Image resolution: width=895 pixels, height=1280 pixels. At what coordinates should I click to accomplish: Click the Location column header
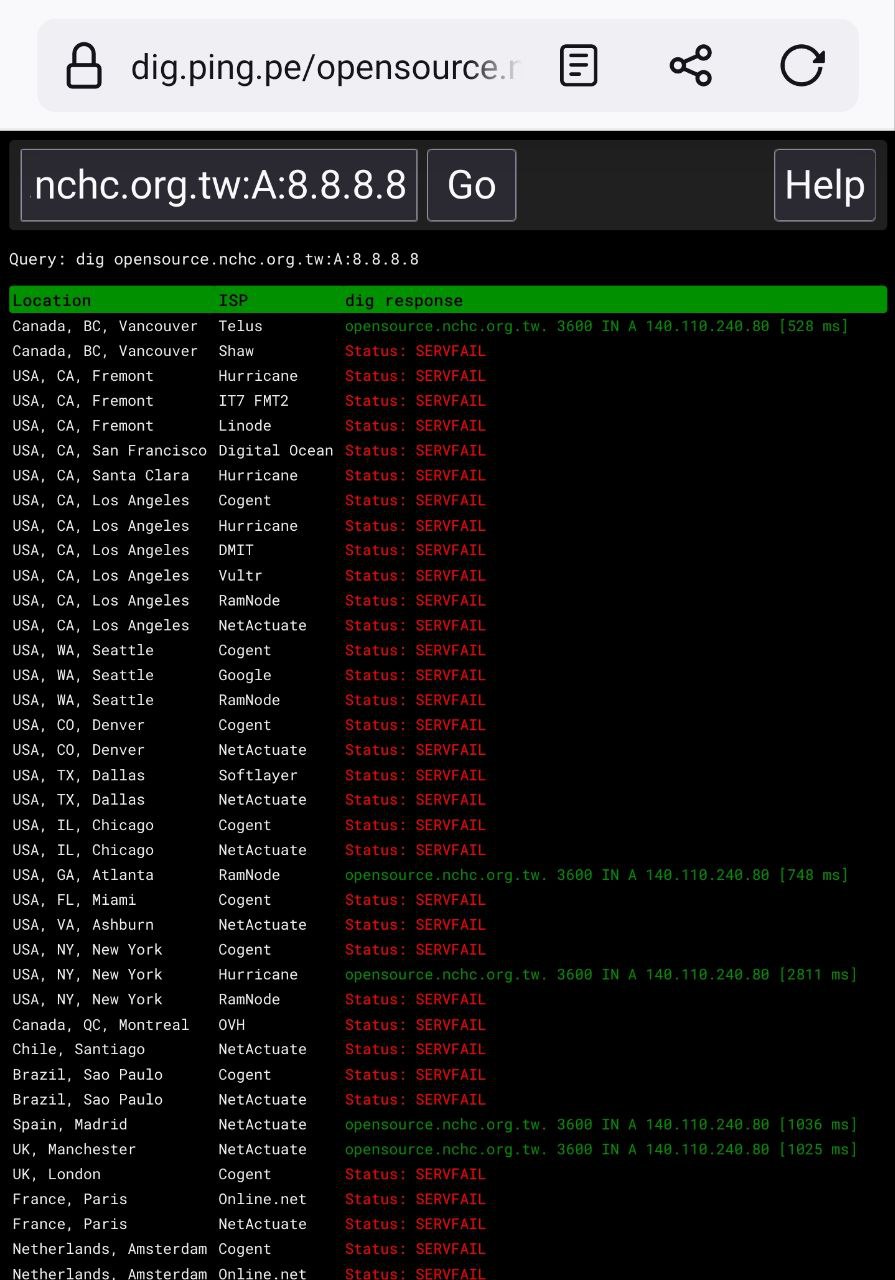coord(52,300)
